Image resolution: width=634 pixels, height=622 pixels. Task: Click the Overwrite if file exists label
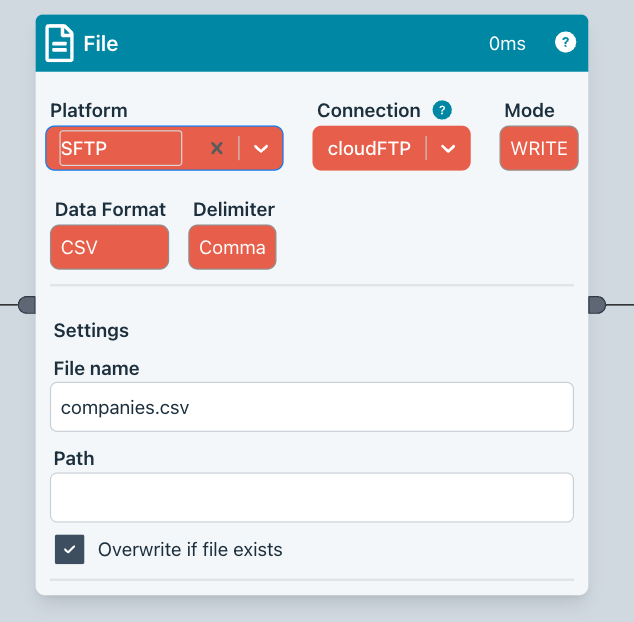click(190, 549)
